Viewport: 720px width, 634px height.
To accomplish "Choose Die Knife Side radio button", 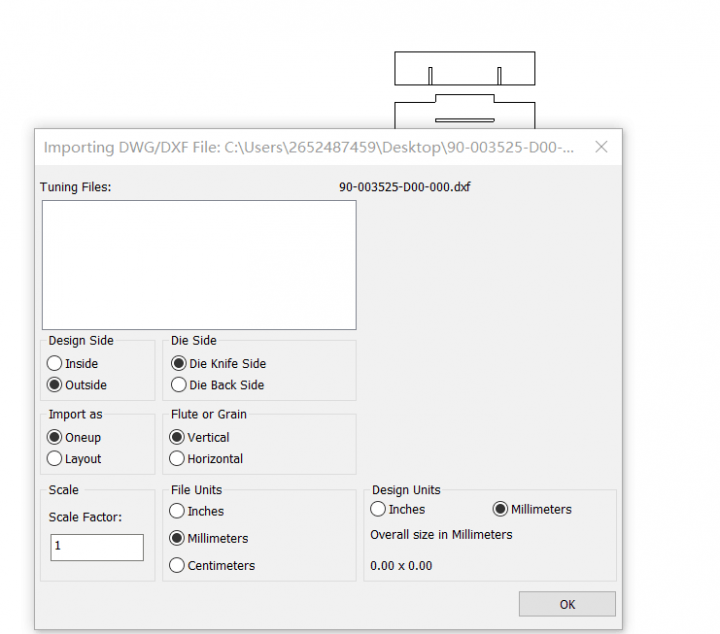I will point(179,364).
